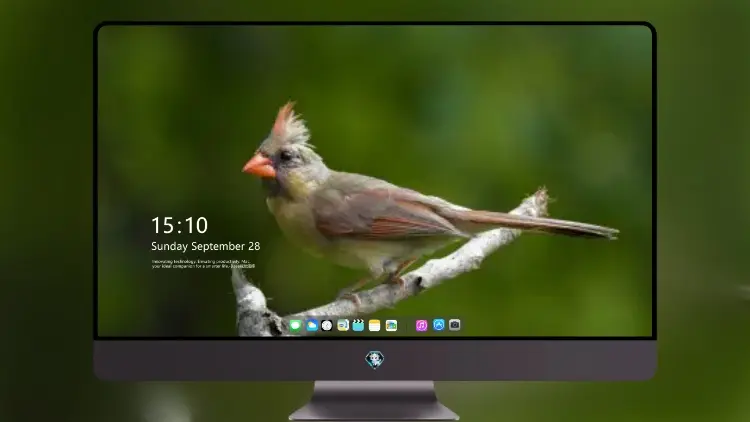Open the Photos gallery dock icon
750x422 pixels.
[391, 325]
